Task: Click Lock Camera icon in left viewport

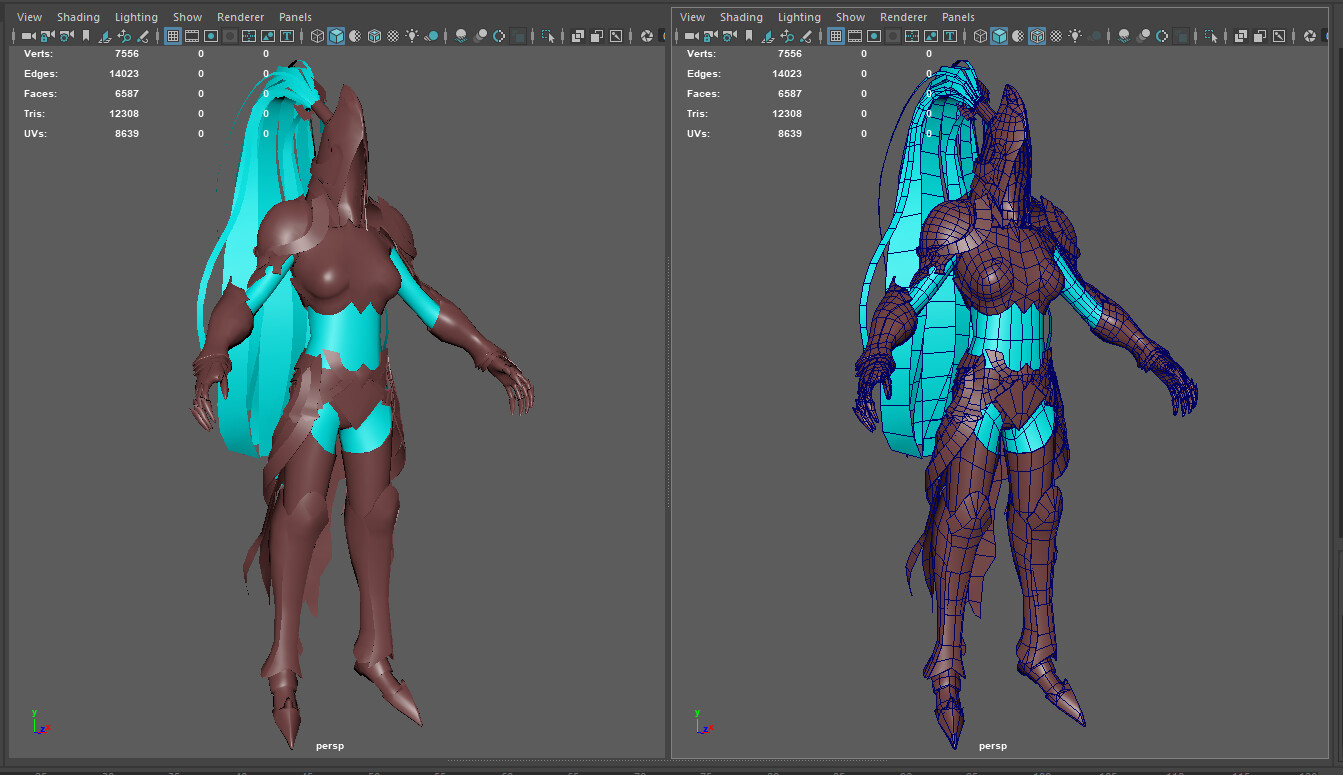Action: click(46, 36)
